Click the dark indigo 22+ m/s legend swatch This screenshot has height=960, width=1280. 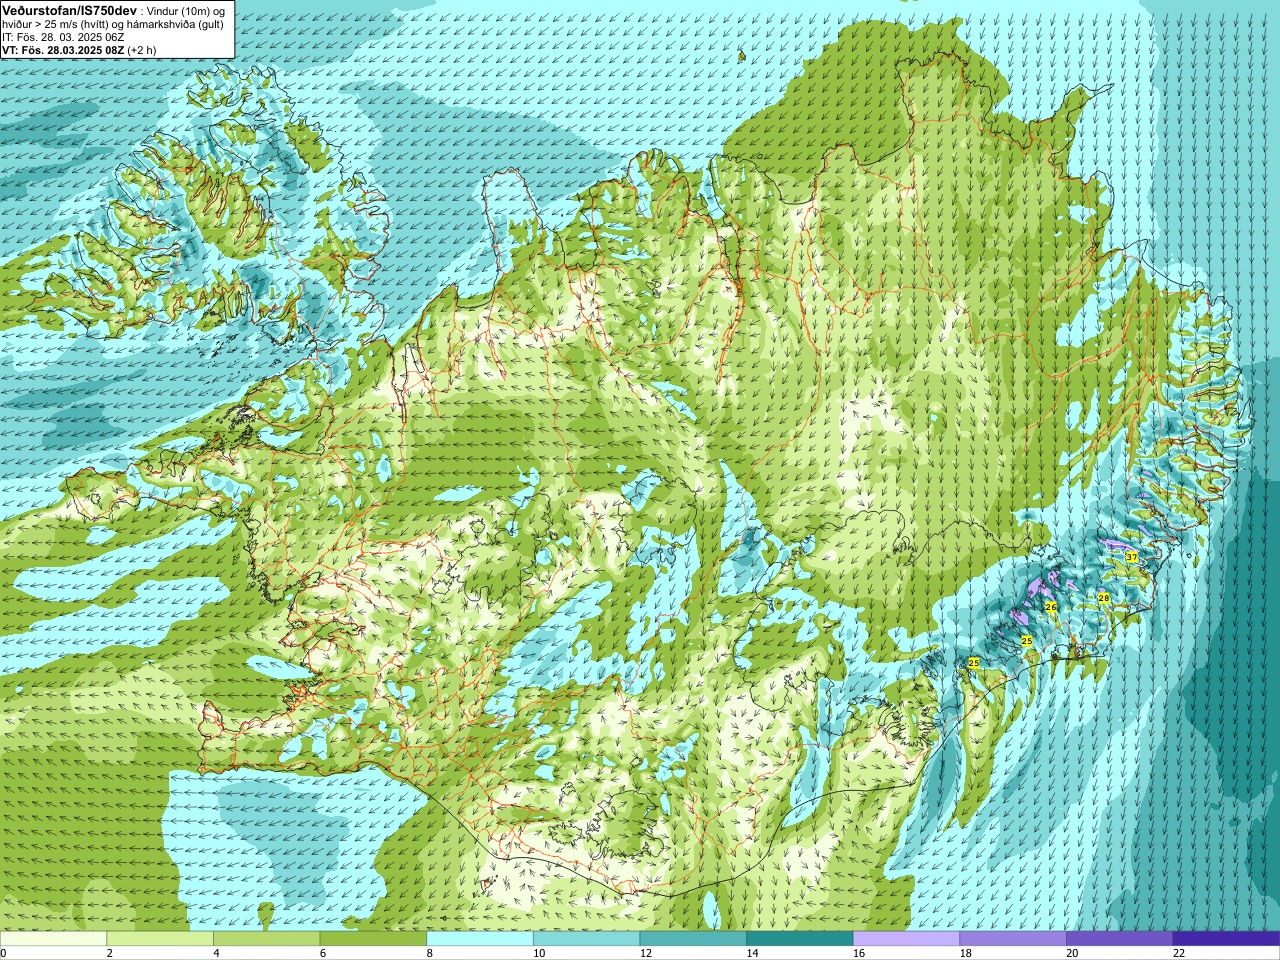coord(1226,939)
